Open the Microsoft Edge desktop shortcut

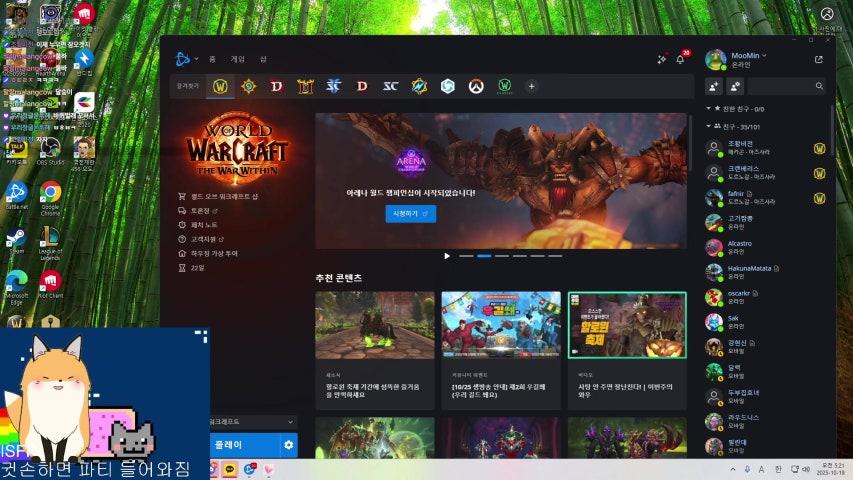[x=16, y=287]
